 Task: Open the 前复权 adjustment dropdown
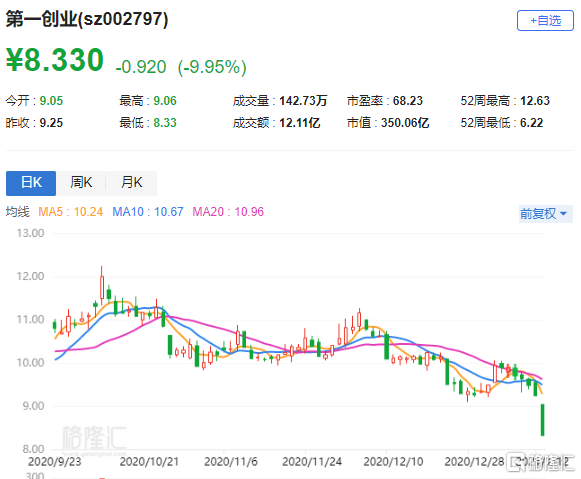tap(545, 214)
